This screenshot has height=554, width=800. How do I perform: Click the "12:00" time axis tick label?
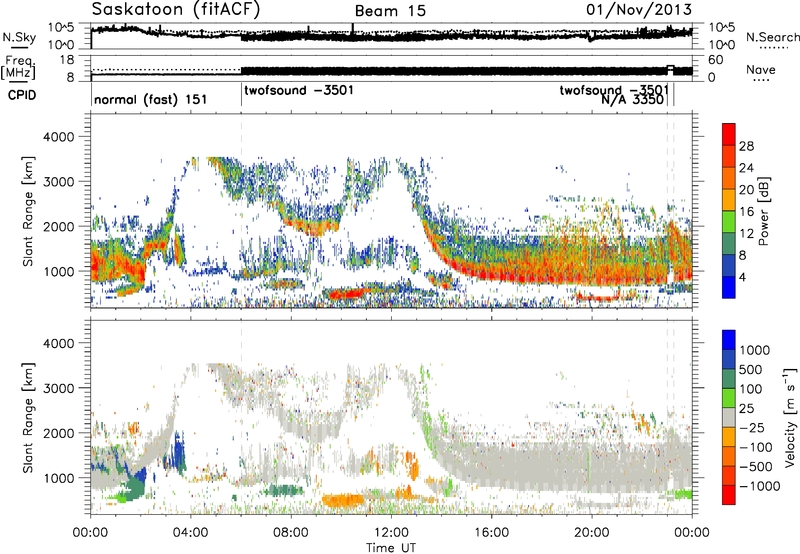coord(391,533)
